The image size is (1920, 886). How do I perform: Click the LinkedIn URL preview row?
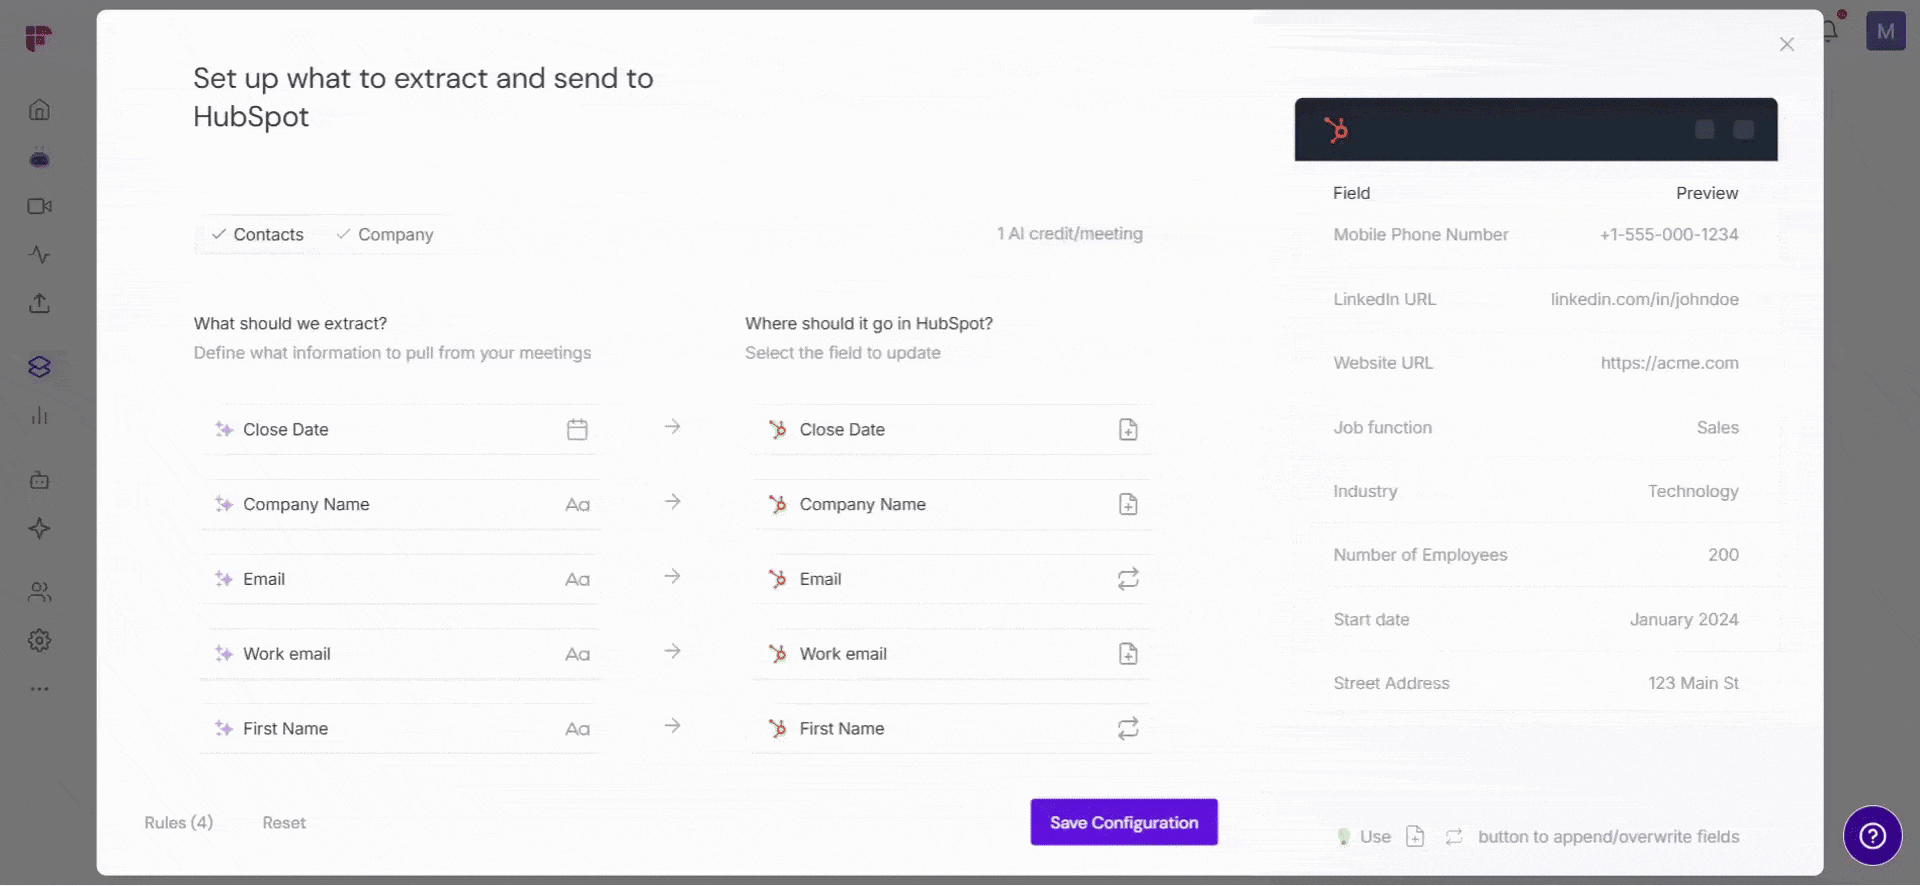1536,299
